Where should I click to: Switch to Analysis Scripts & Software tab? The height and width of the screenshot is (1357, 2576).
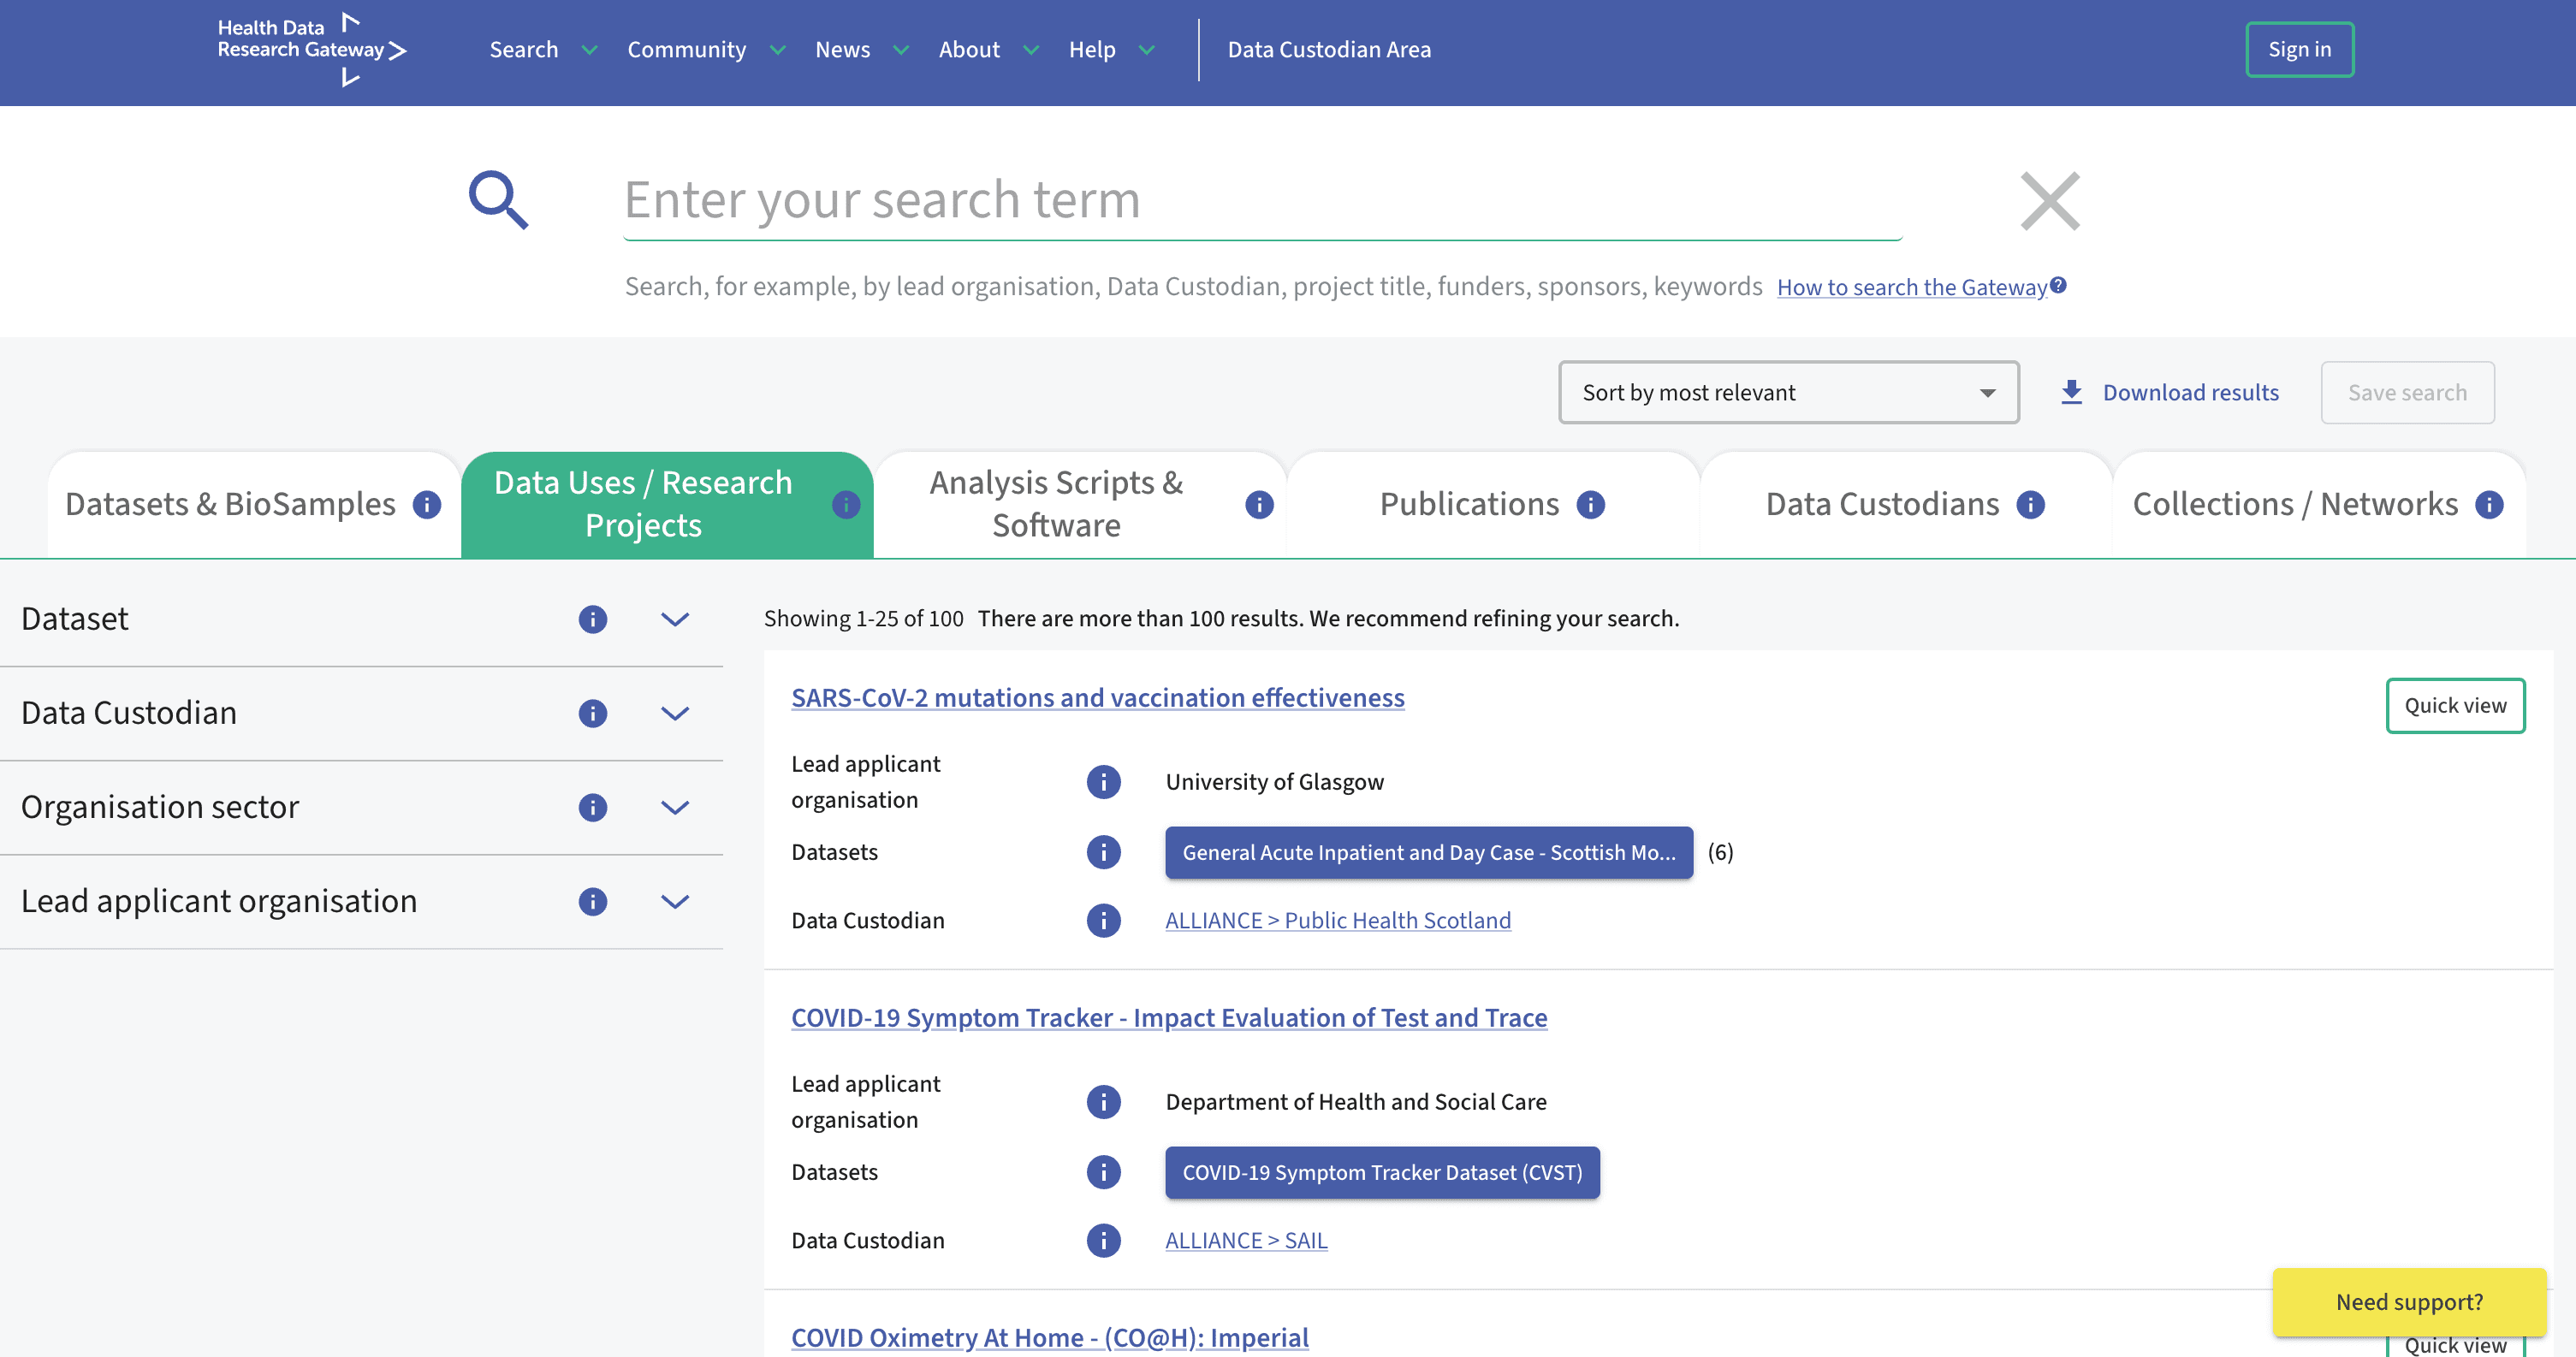pyautogui.click(x=1080, y=505)
